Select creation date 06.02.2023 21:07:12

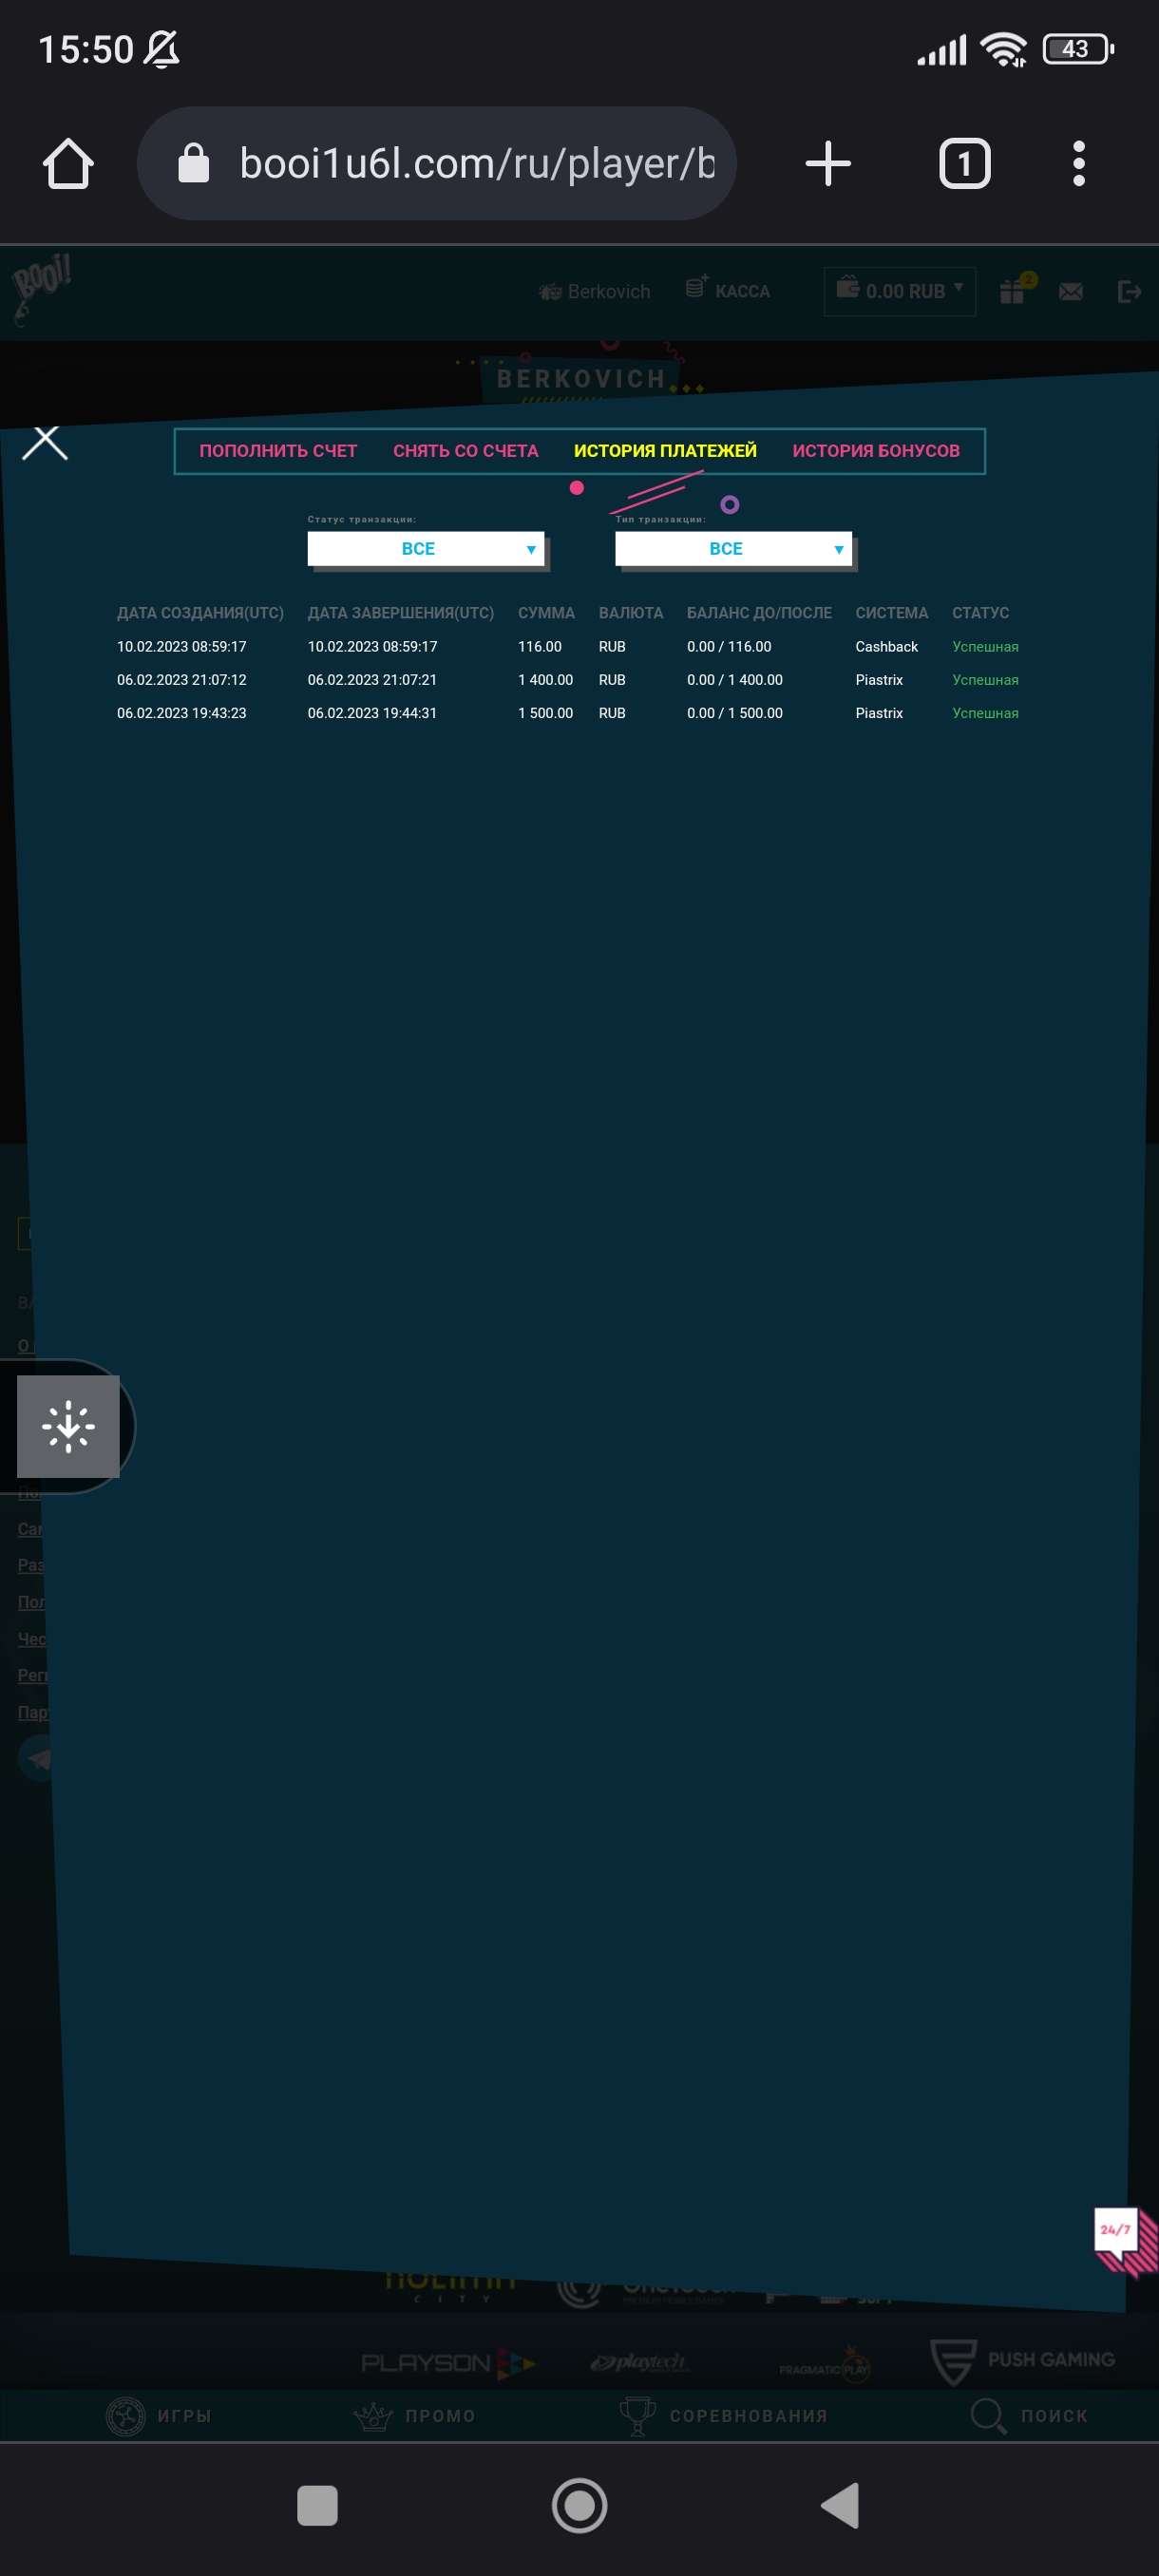tap(181, 680)
